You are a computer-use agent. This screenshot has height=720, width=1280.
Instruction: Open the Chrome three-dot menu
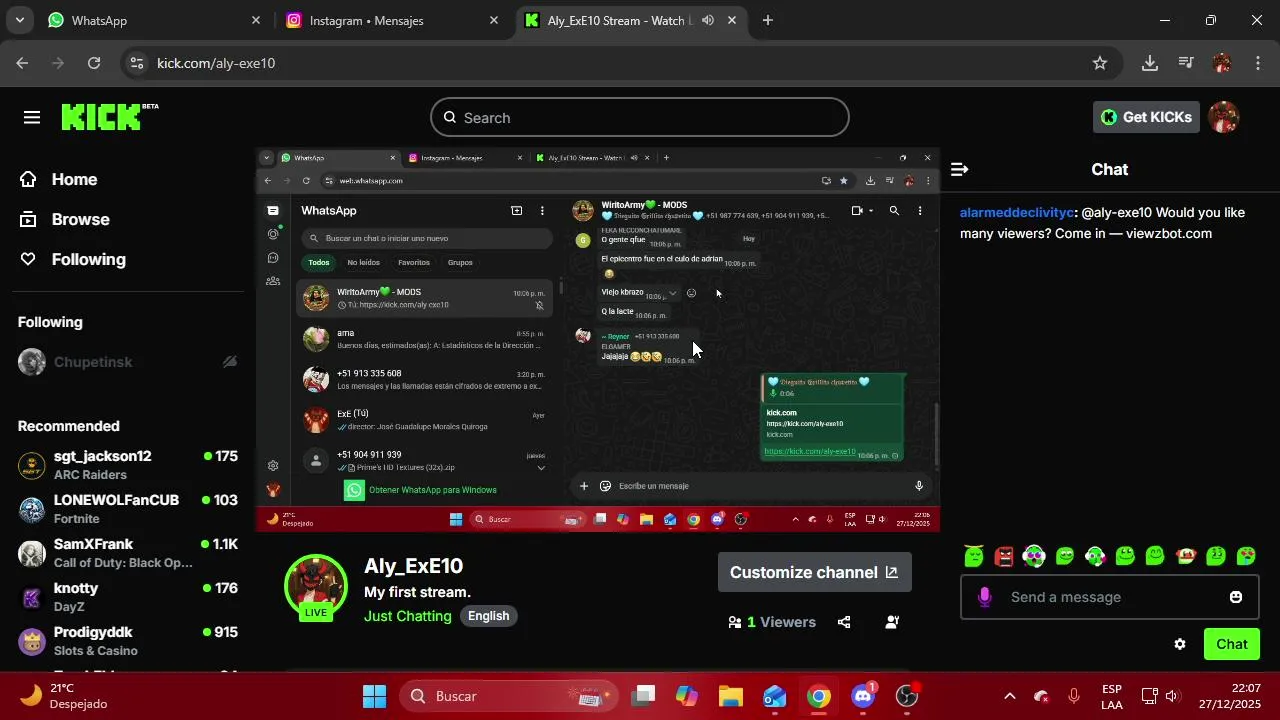pyautogui.click(x=1257, y=63)
